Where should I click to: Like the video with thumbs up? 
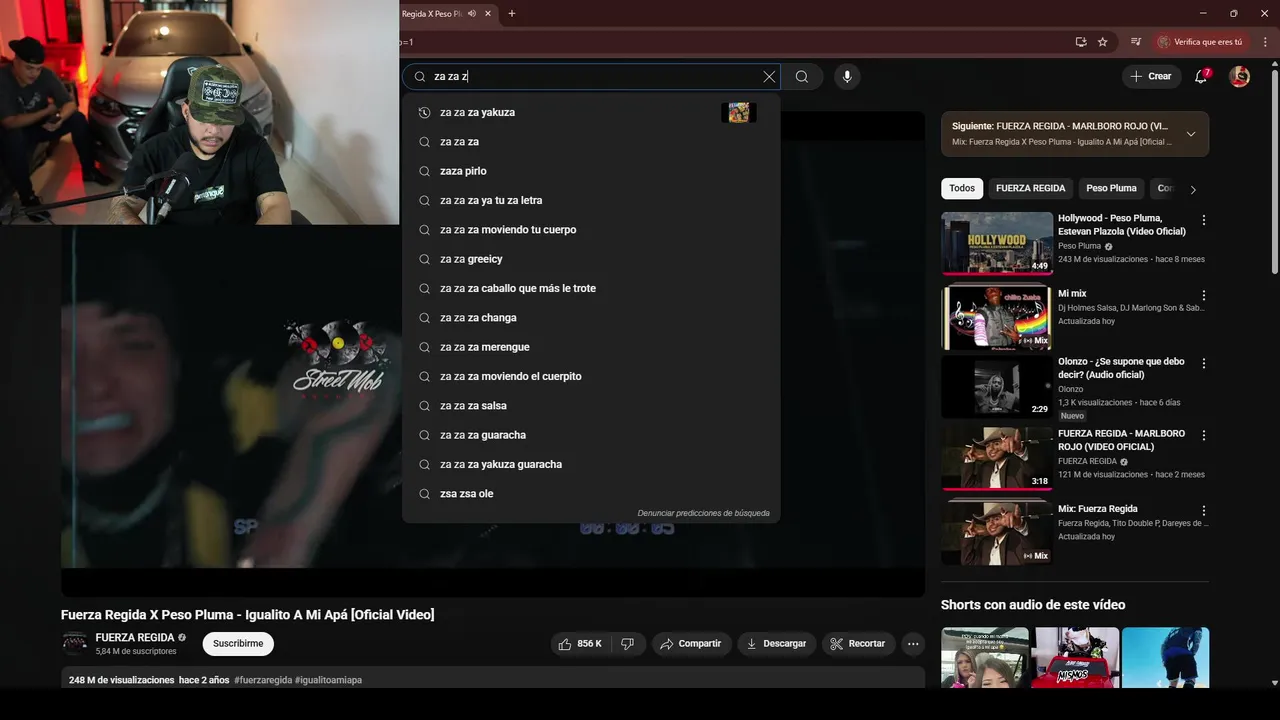[x=581, y=644]
